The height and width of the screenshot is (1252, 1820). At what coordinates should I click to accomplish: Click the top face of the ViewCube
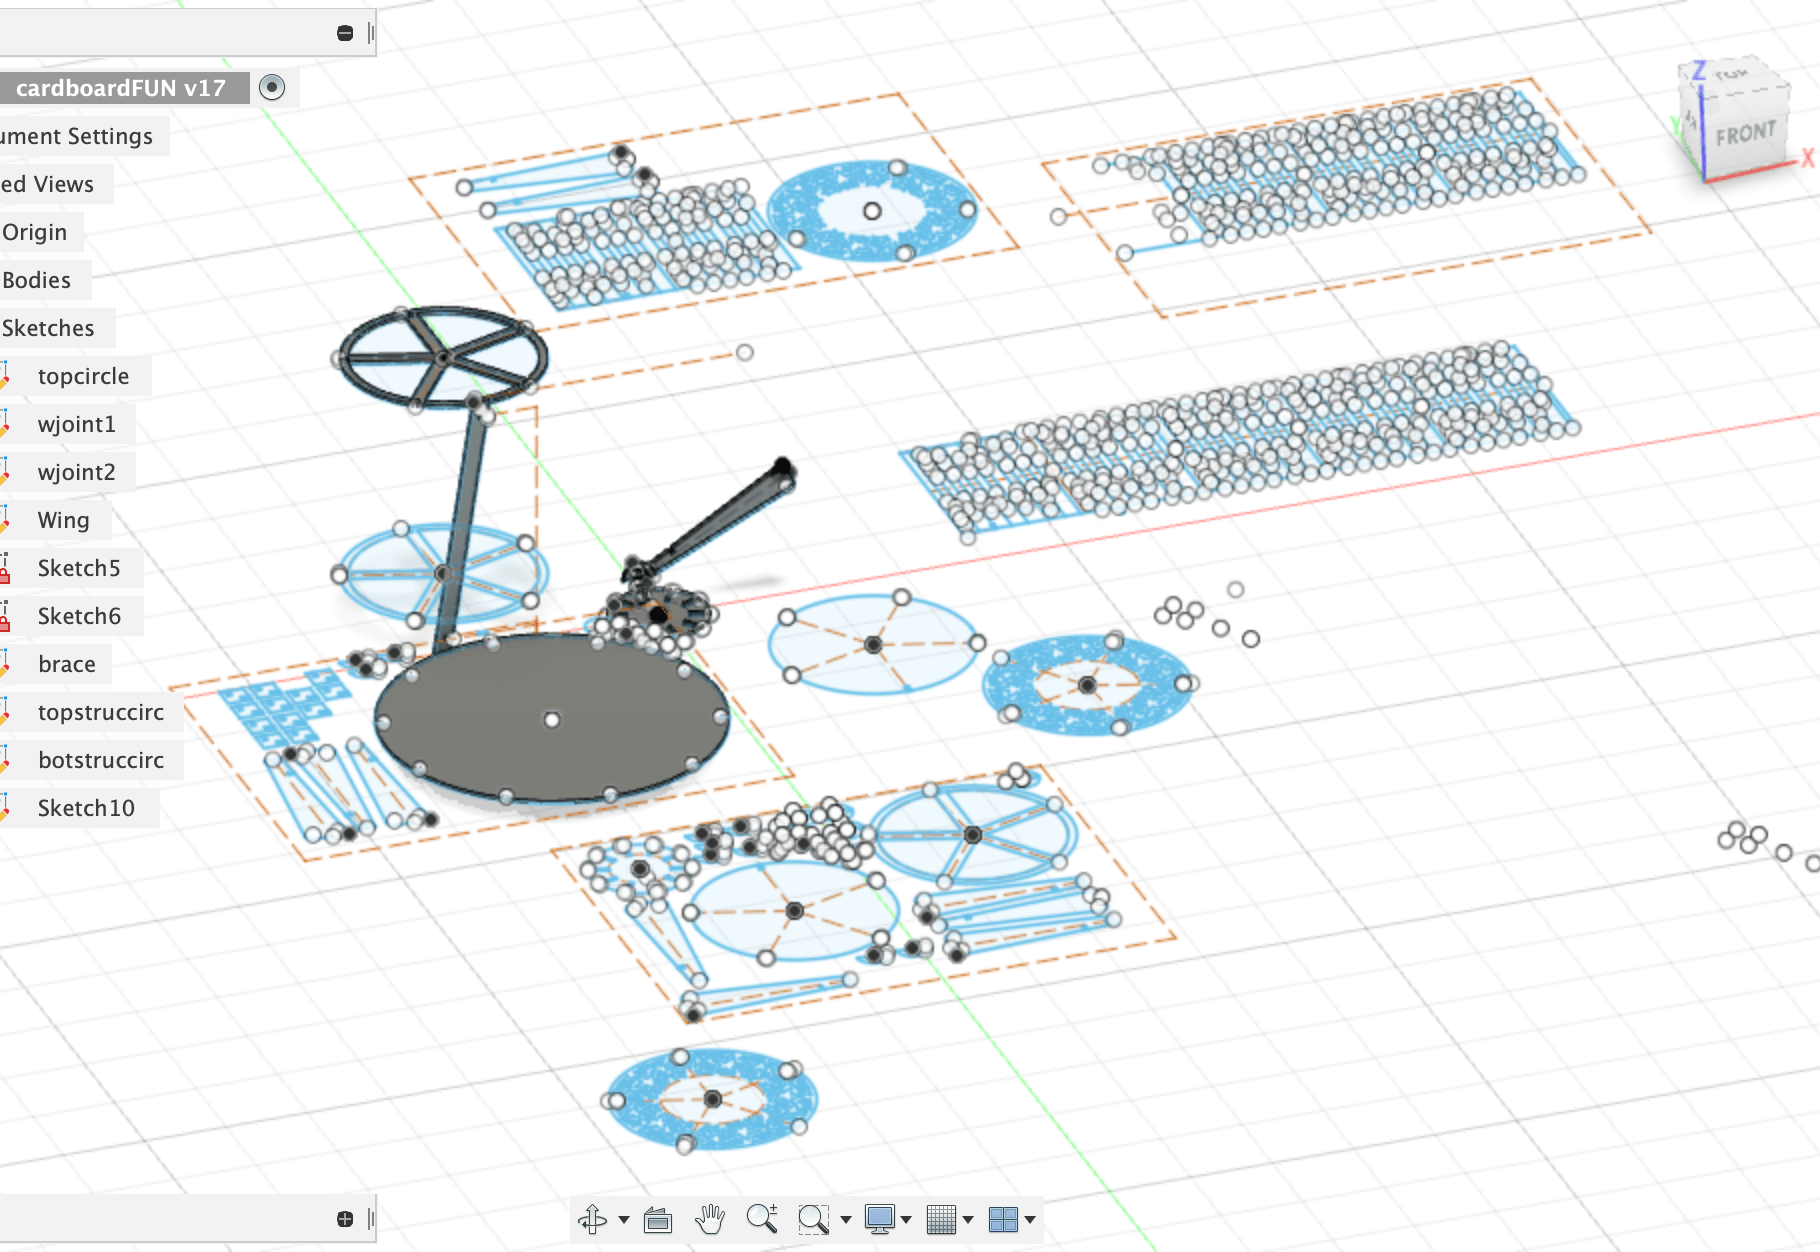pos(1732,74)
